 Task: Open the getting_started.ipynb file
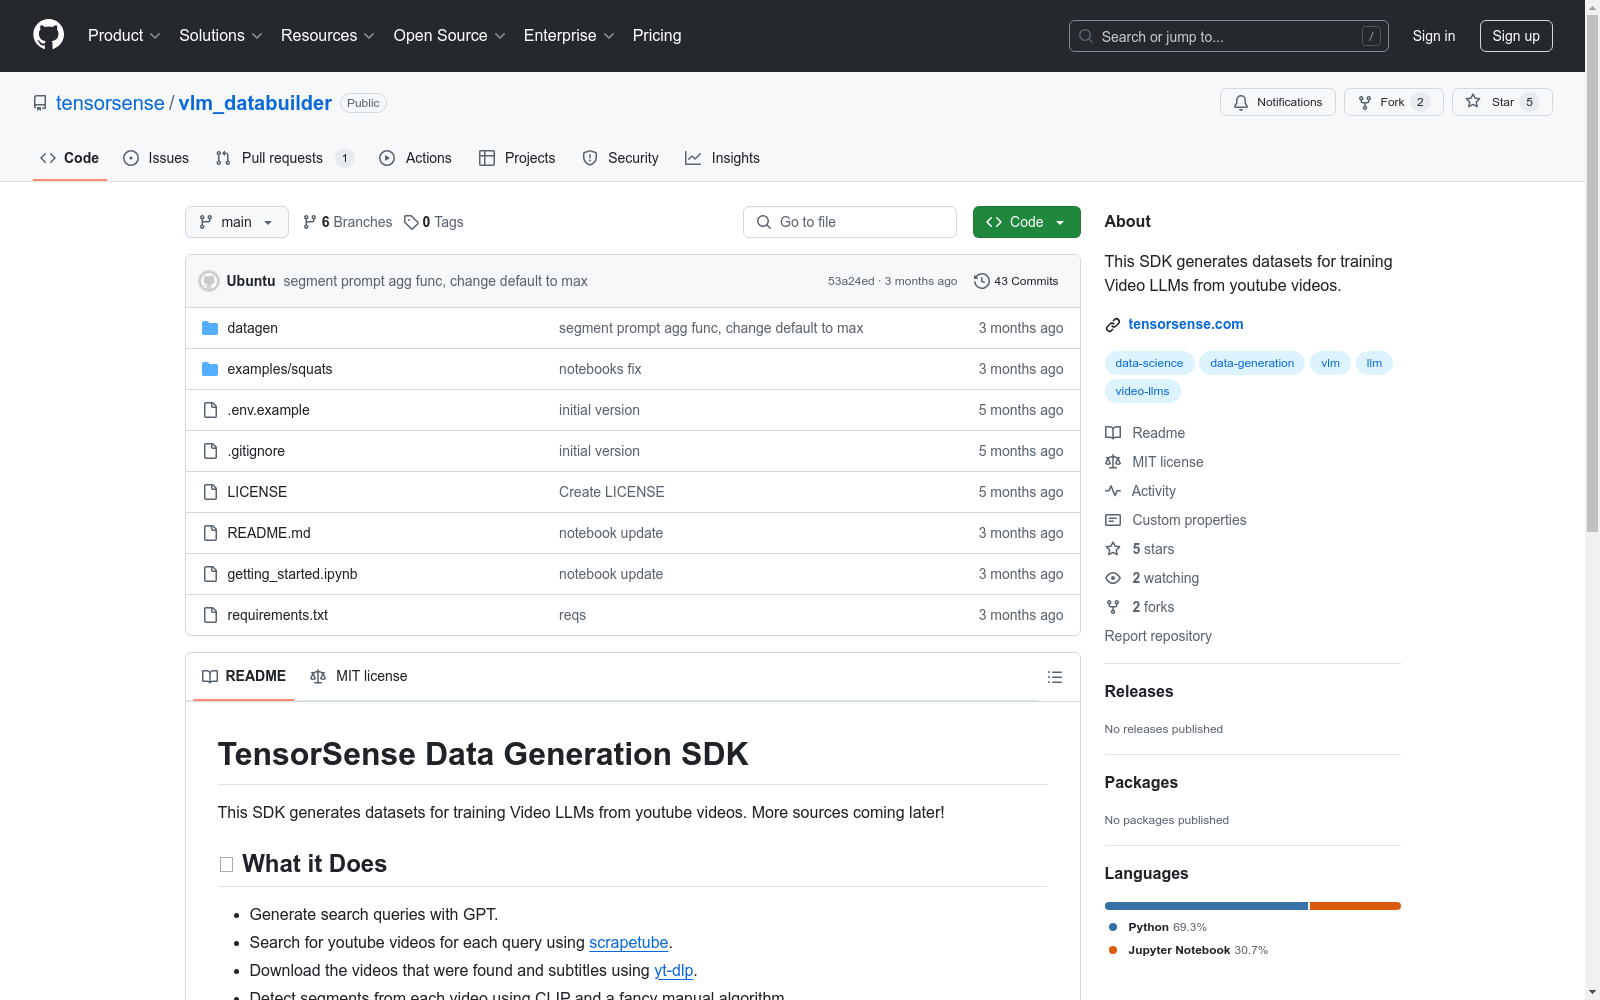click(292, 574)
